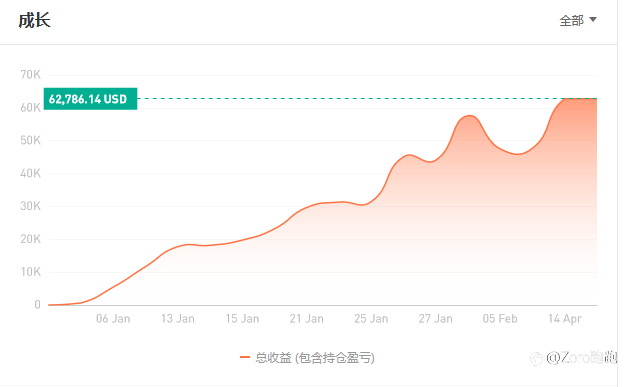Image resolution: width=625 pixels, height=387 pixels.
Task: Select the 21 Jan axis label
Action: click(307, 319)
